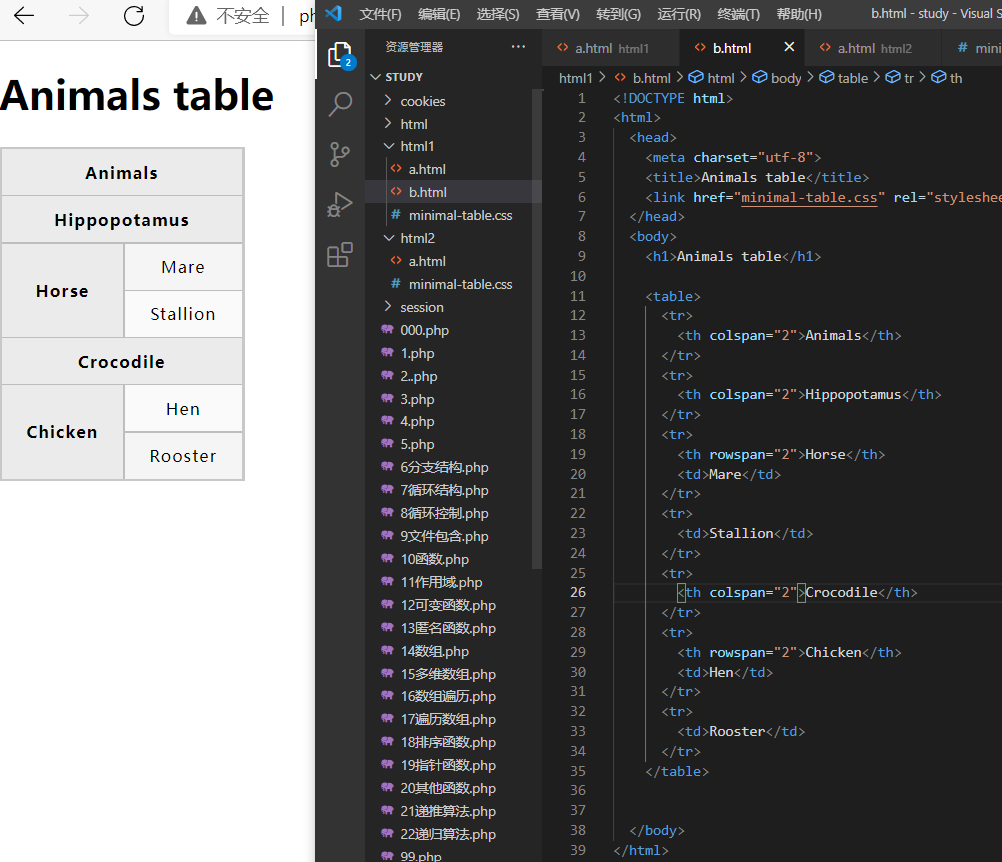The height and width of the screenshot is (862, 1002).
Task: Open the 编辑(E) menu
Action: tap(439, 14)
